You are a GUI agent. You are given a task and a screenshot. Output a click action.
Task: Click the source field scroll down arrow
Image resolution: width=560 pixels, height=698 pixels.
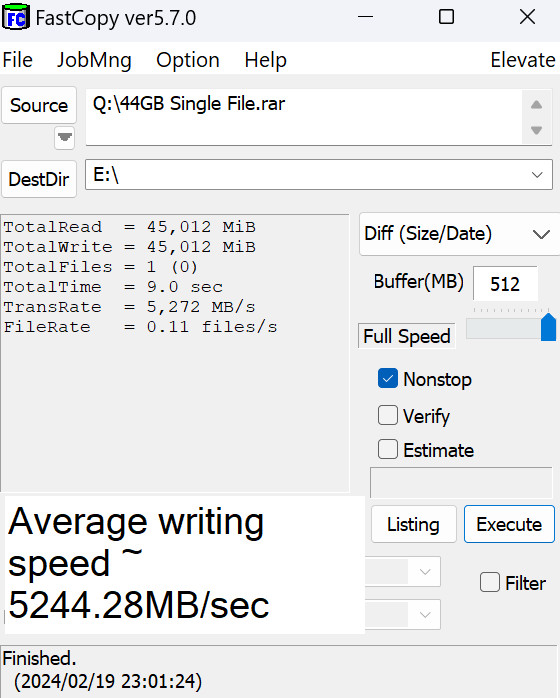coord(536,130)
